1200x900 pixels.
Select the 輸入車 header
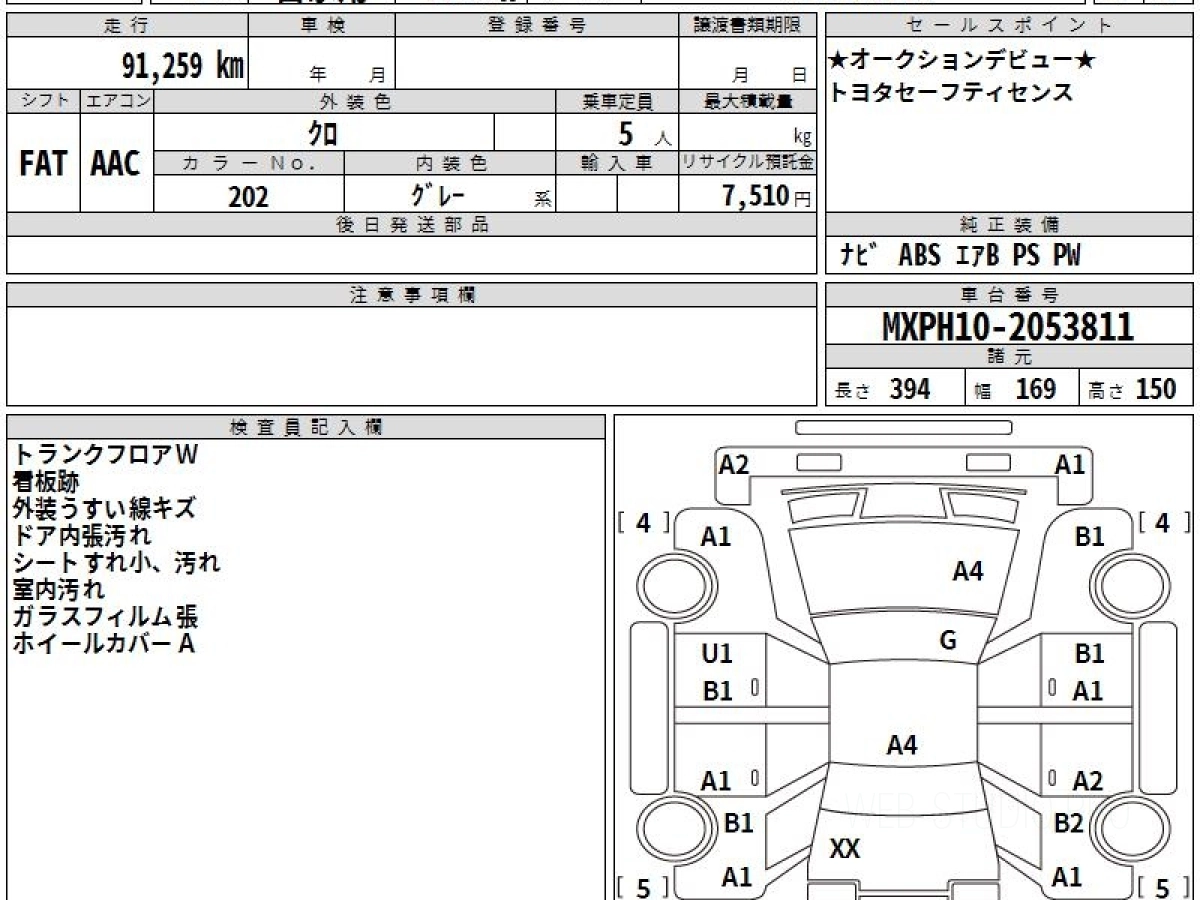click(617, 163)
